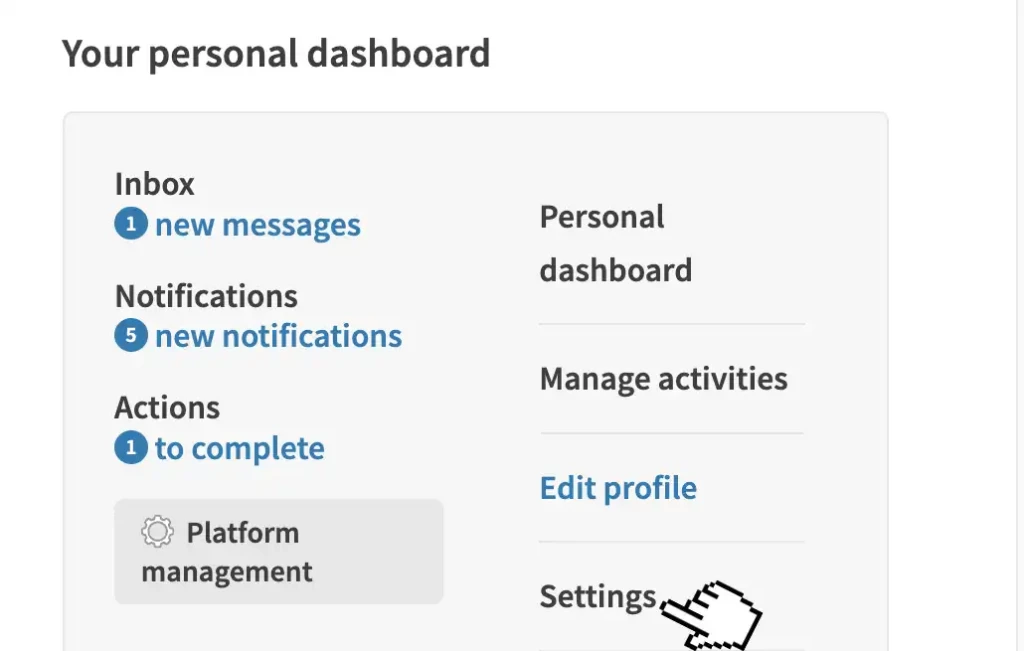The image size is (1024, 651).
Task: Open Settings from the side menu
Action: click(x=597, y=597)
